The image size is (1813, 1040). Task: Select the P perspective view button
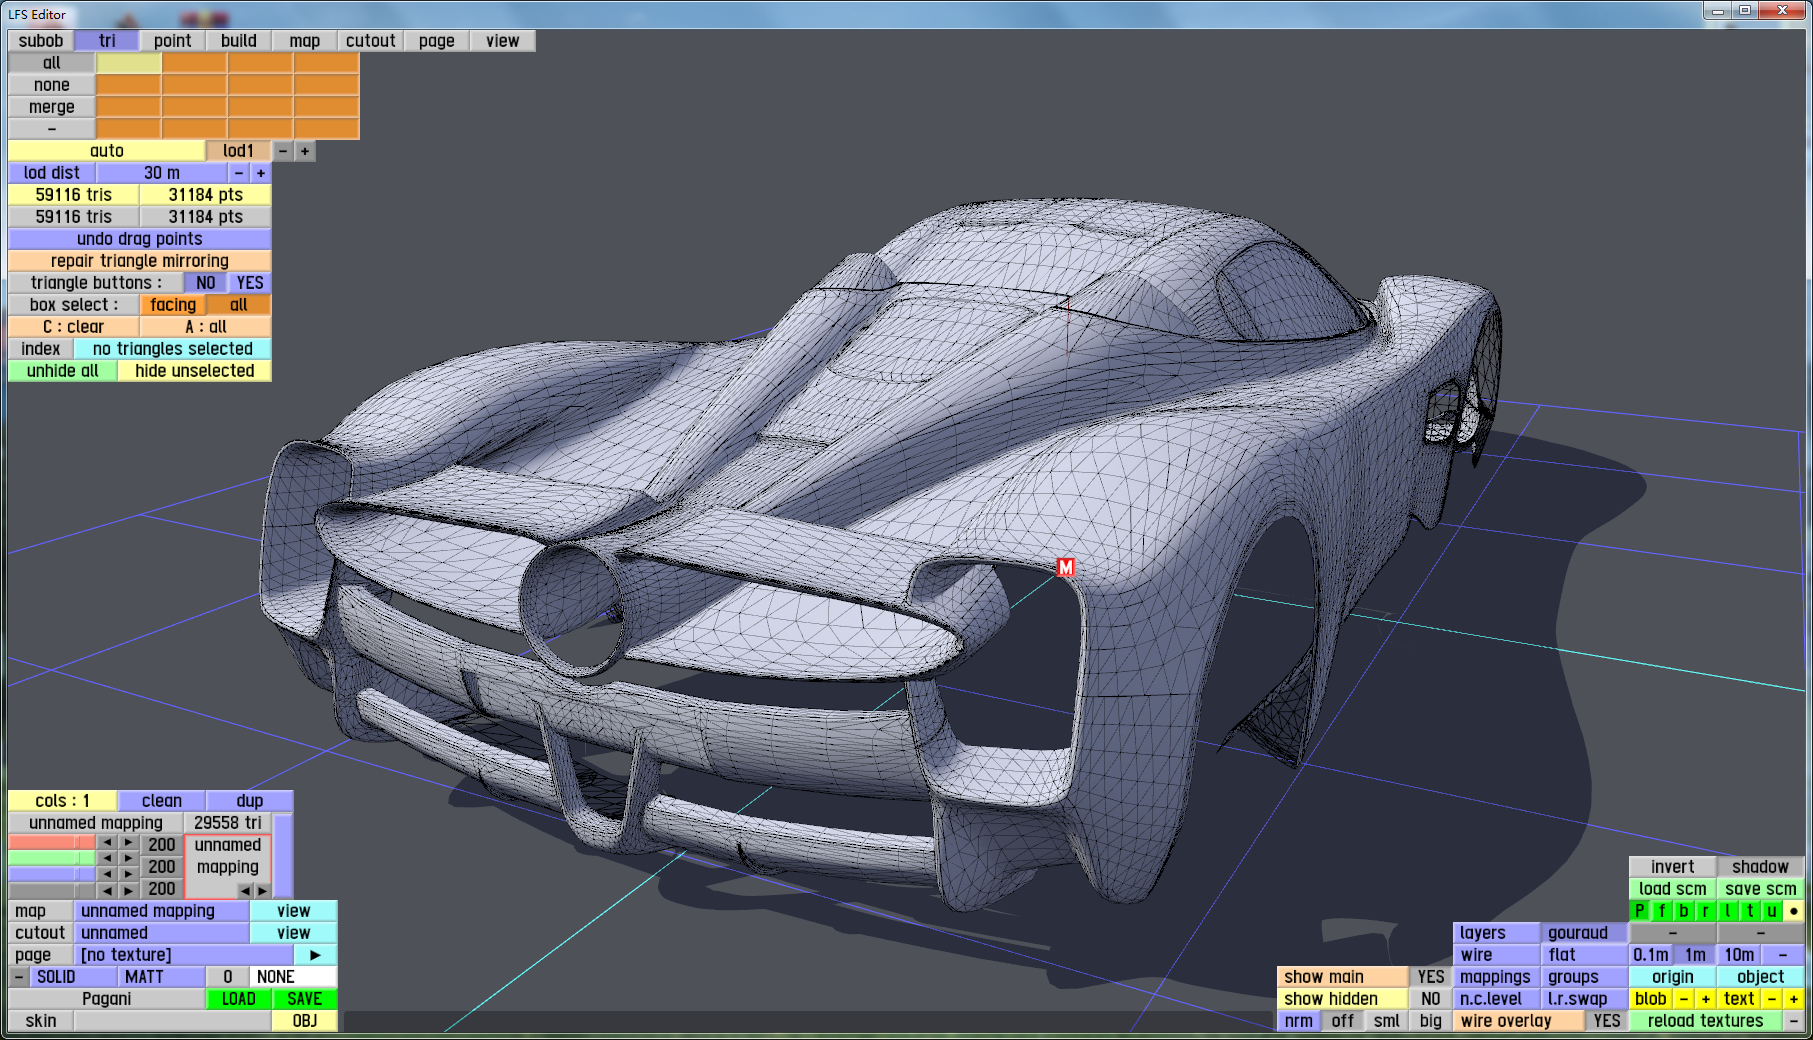point(1640,911)
